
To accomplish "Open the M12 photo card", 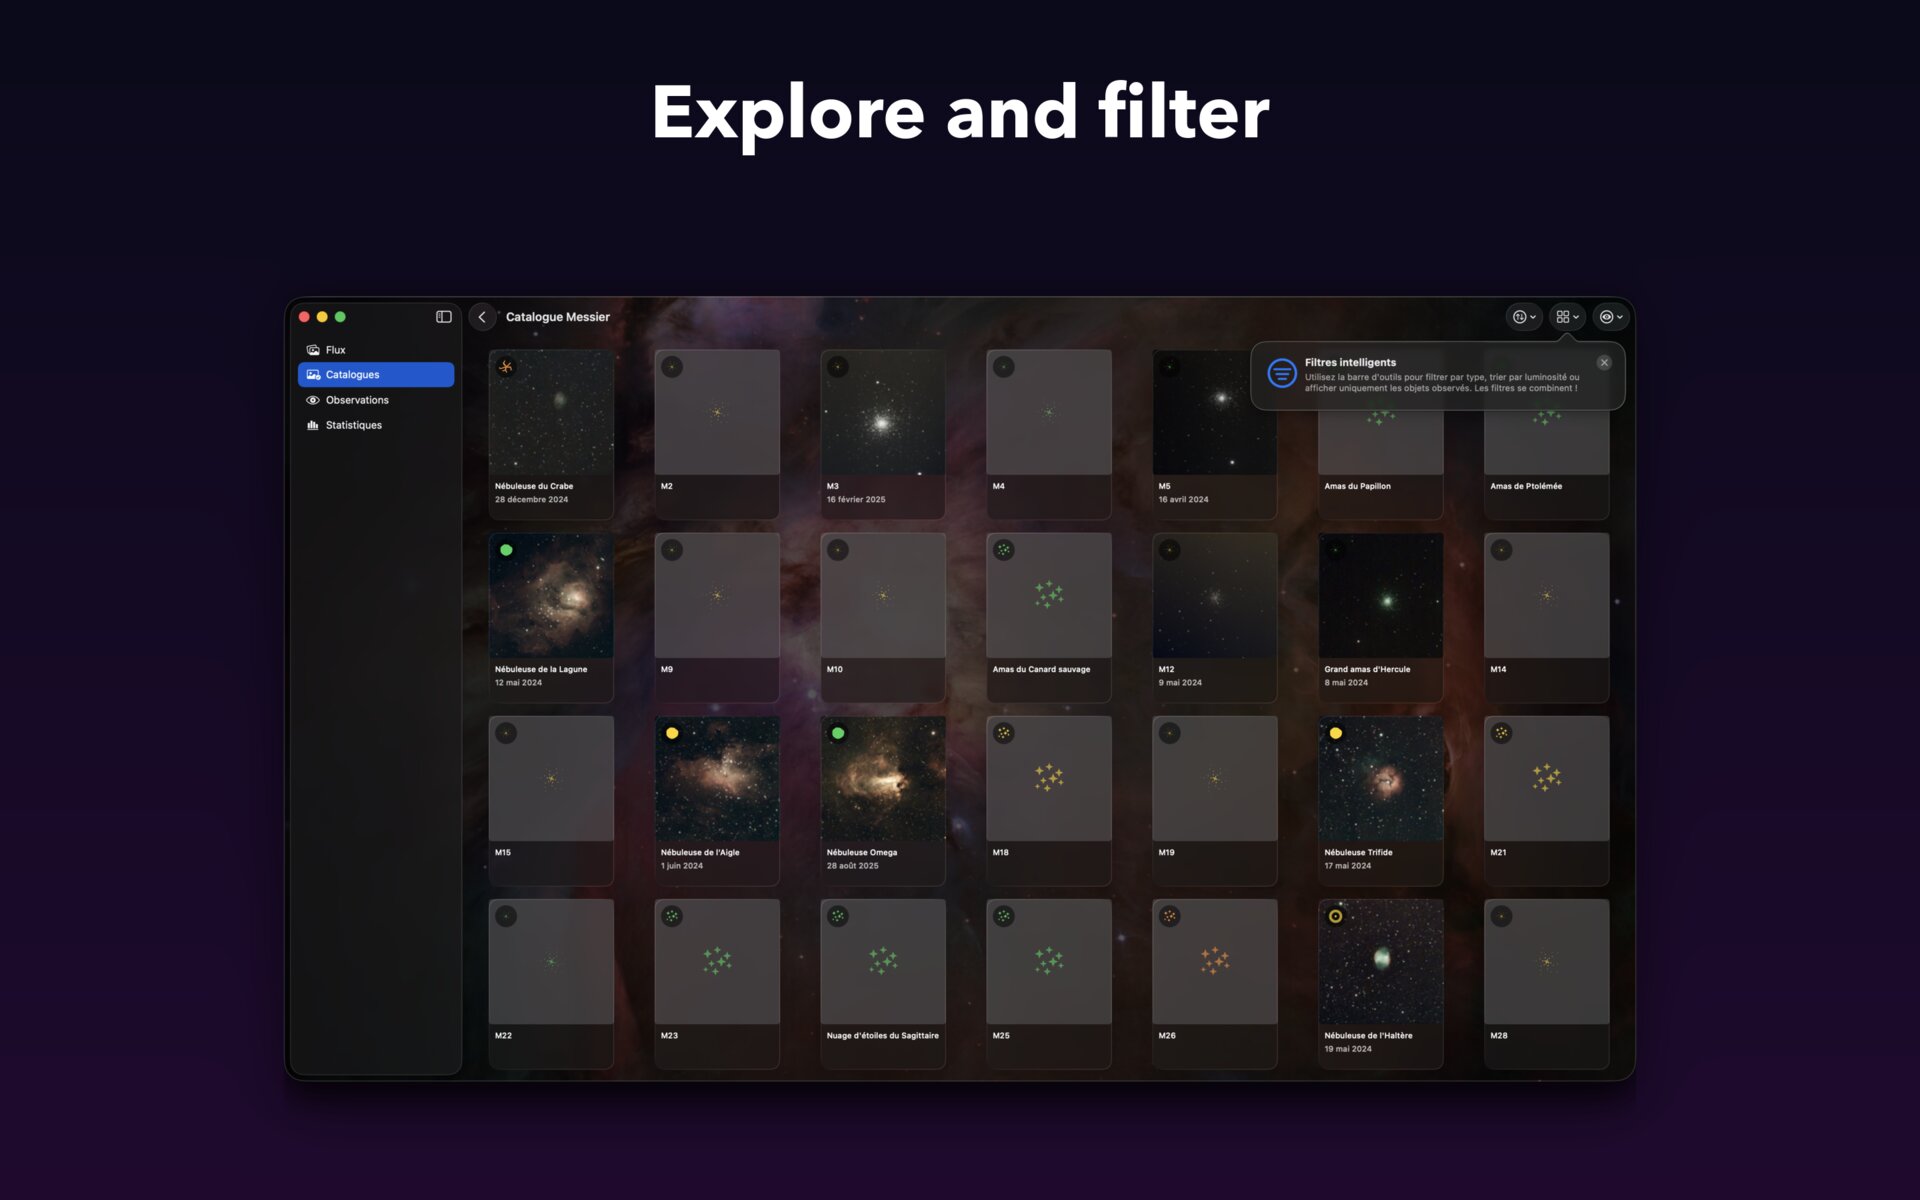I will pos(1215,617).
